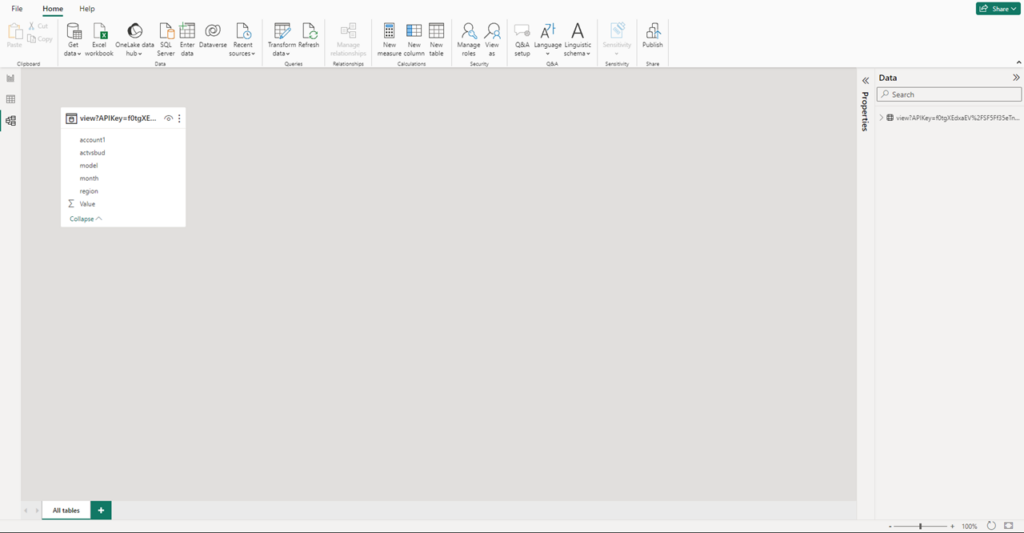This screenshot has width=1024, height=533.
Task: Click Manage relationships
Action: 348,40
